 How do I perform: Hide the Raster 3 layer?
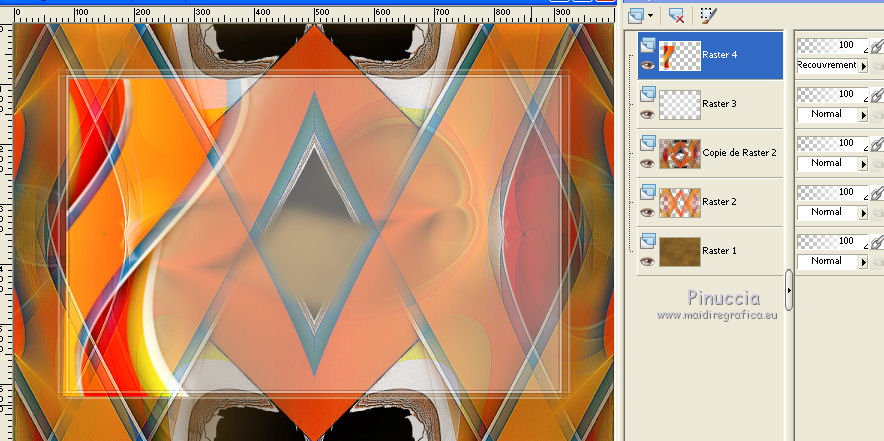[x=647, y=114]
